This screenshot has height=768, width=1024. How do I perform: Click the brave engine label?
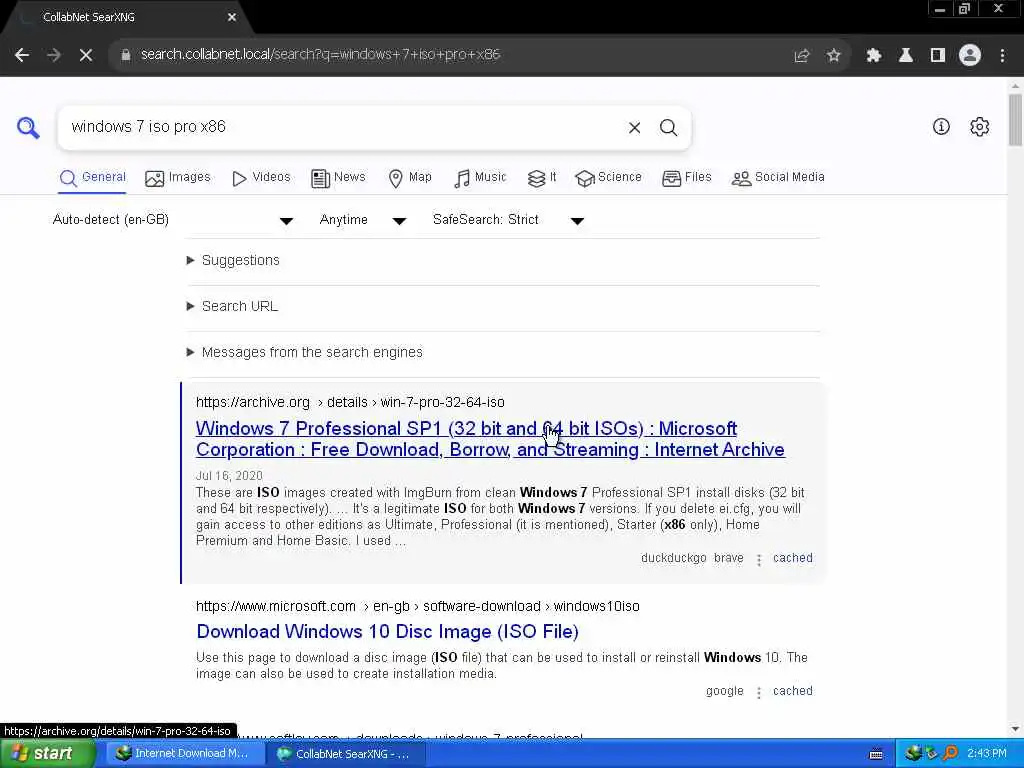(729, 558)
